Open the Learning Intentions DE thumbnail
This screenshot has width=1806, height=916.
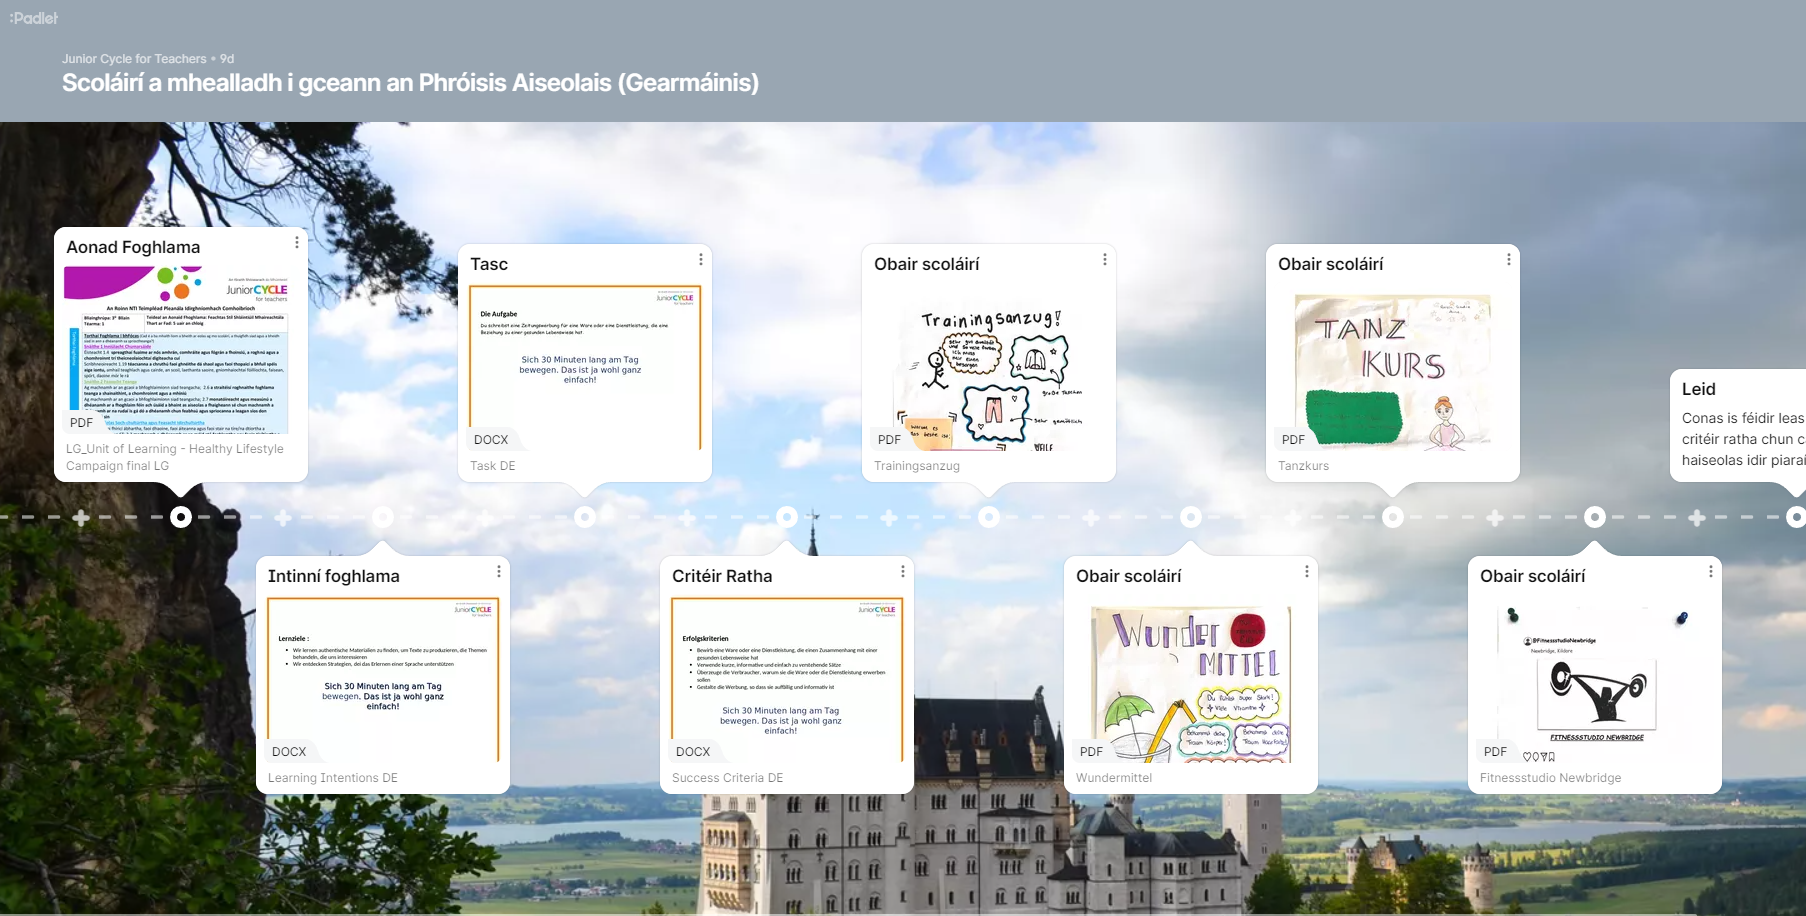coord(383,679)
